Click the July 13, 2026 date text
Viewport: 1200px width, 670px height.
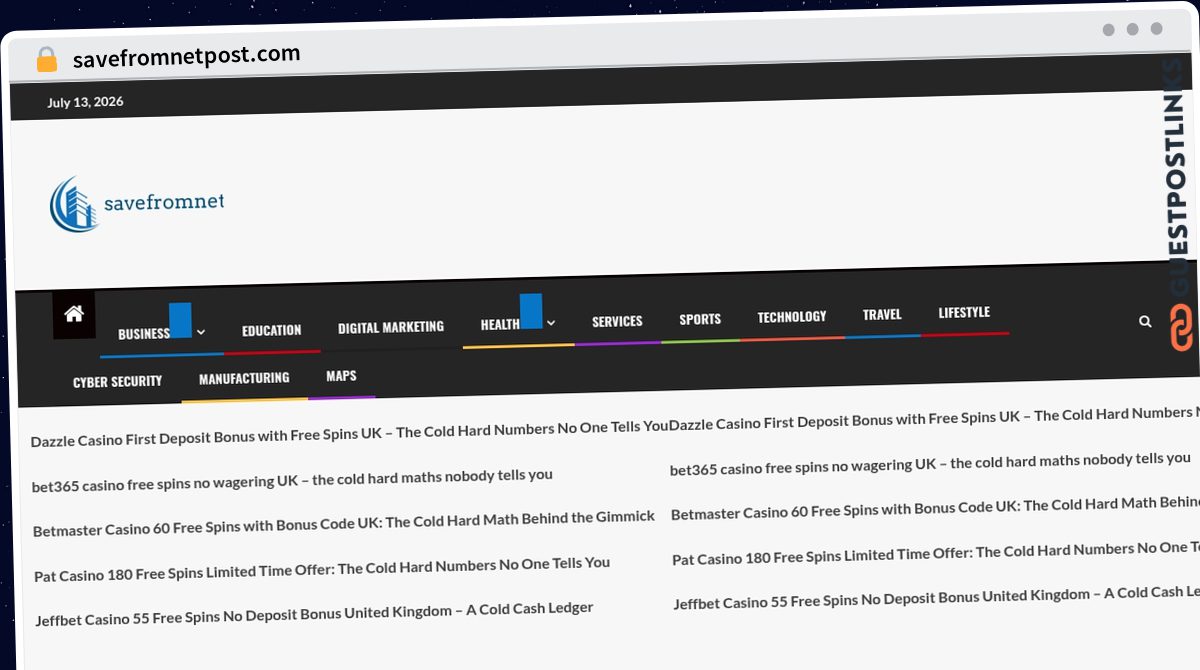tap(85, 102)
